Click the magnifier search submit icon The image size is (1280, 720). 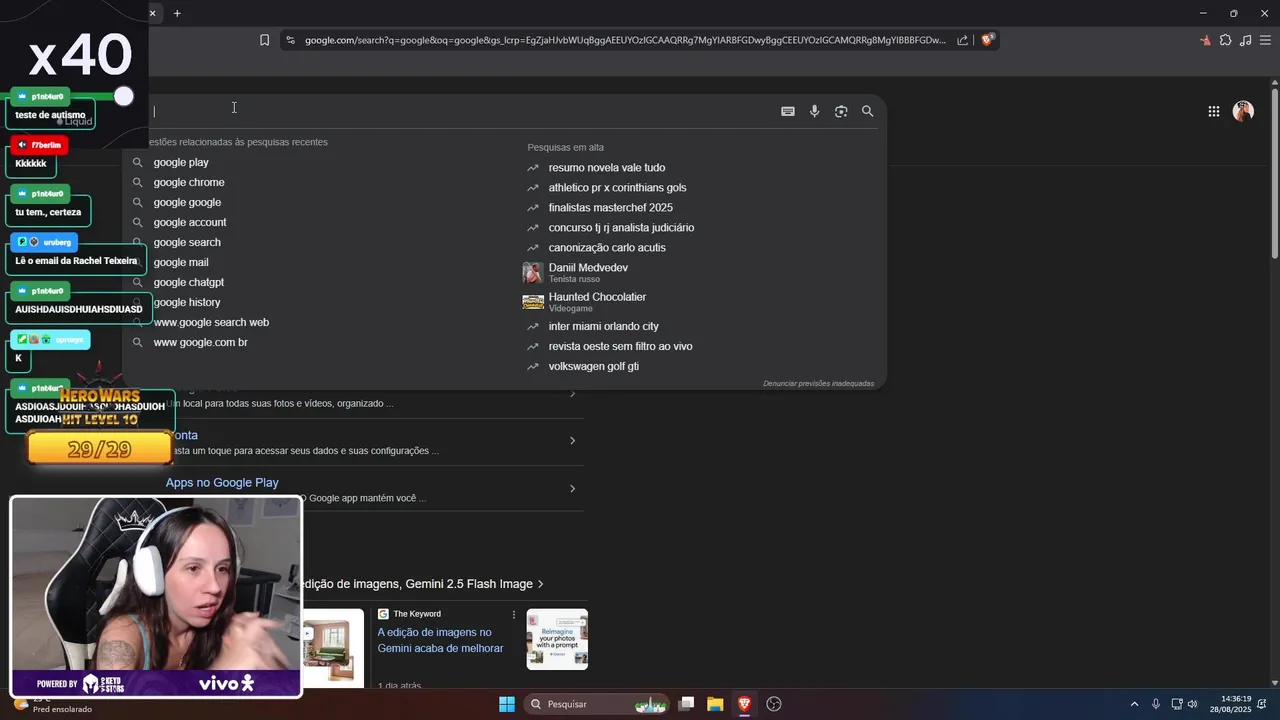tap(867, 111)
